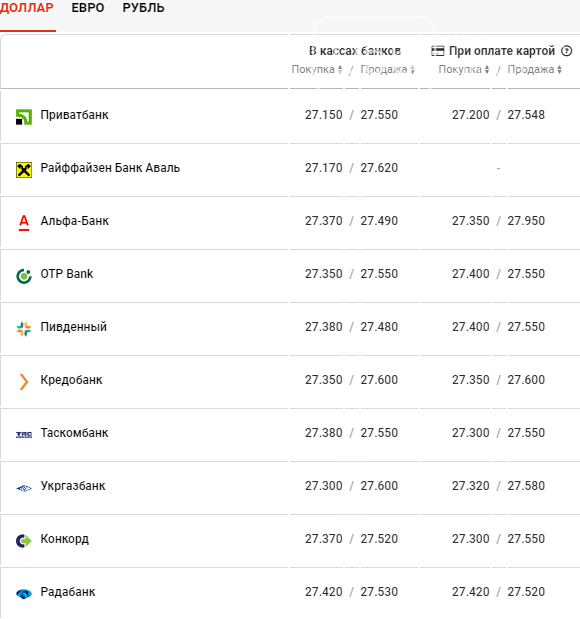Click the red Альфа-Банк logo icon
This screenshot has height=619, width=580.
[x=24, y=223]
